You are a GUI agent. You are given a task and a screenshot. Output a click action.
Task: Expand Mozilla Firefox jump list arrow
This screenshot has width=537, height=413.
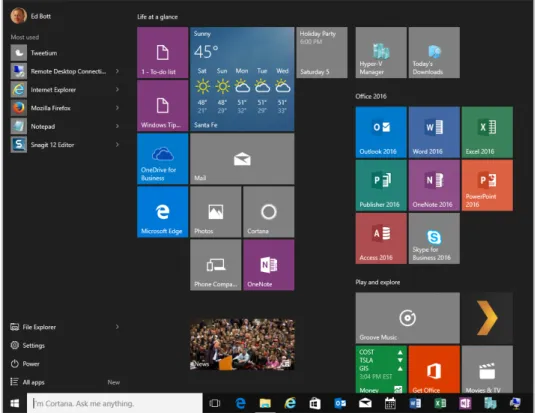[x=117, y=108]
